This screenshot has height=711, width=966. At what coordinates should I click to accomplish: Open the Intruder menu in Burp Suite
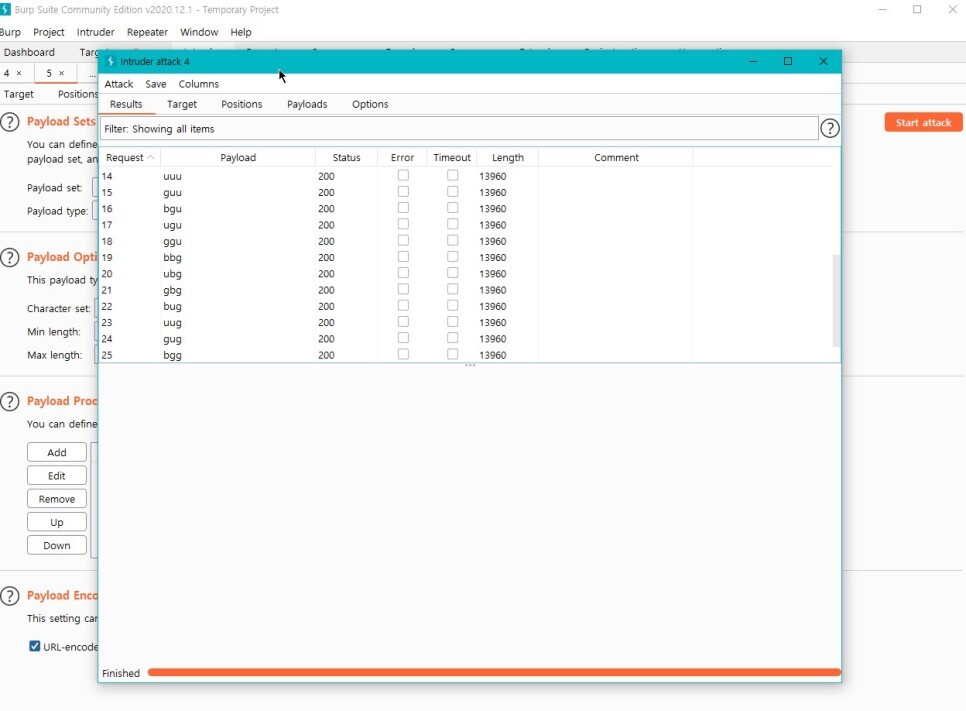(x=95, y=32)
